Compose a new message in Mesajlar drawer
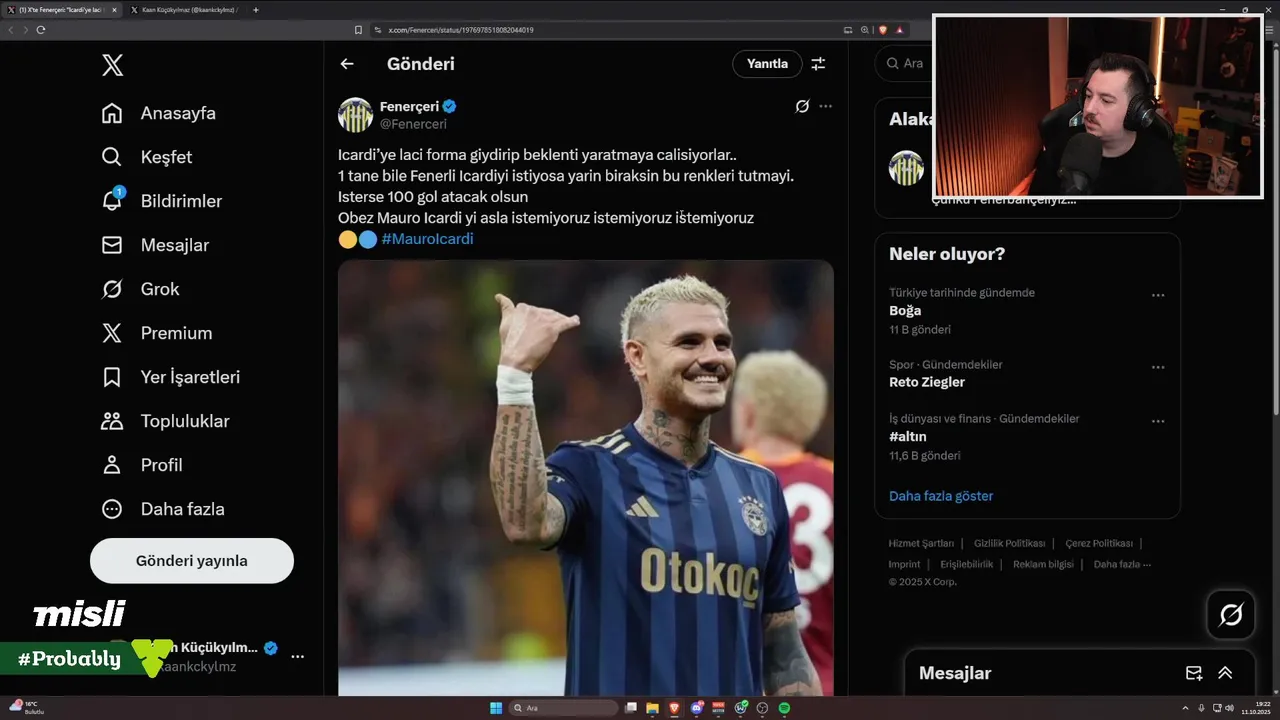 1194,673
